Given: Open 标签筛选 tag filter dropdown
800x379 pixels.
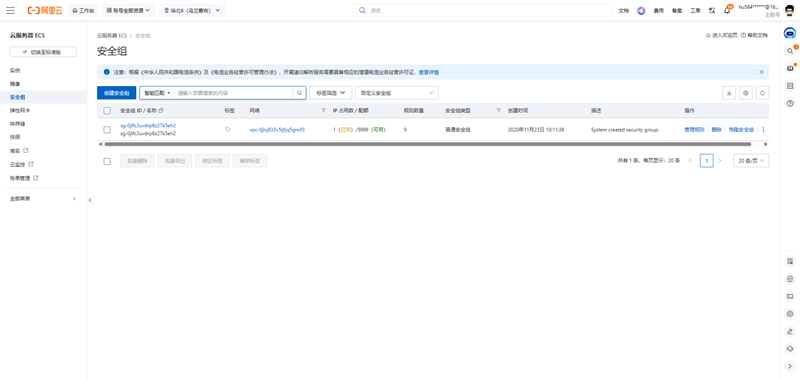Looking at the screenshot, I should [x=331, y=93].
